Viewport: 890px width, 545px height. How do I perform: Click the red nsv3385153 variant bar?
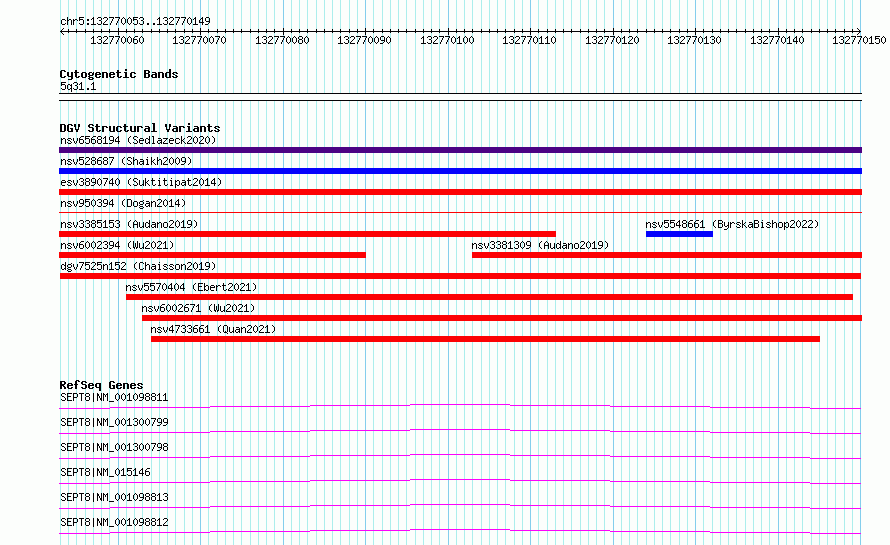coord(307,234)
